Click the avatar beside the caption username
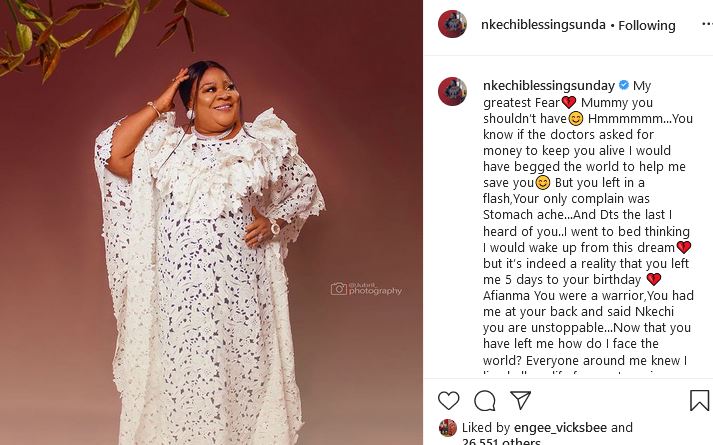 pyautogui.click(x=452, y=91)
